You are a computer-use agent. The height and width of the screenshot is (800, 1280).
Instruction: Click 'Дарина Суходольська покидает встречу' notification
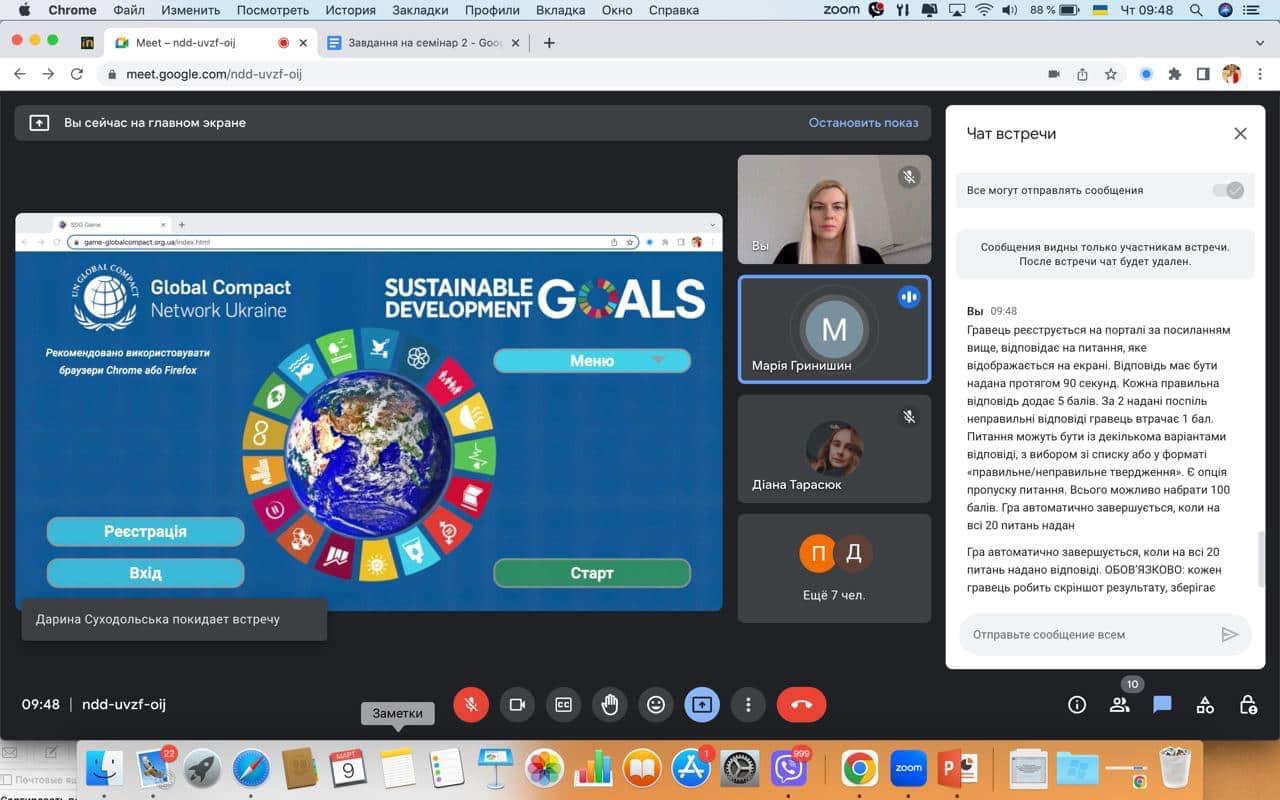[x=174, y=619]
